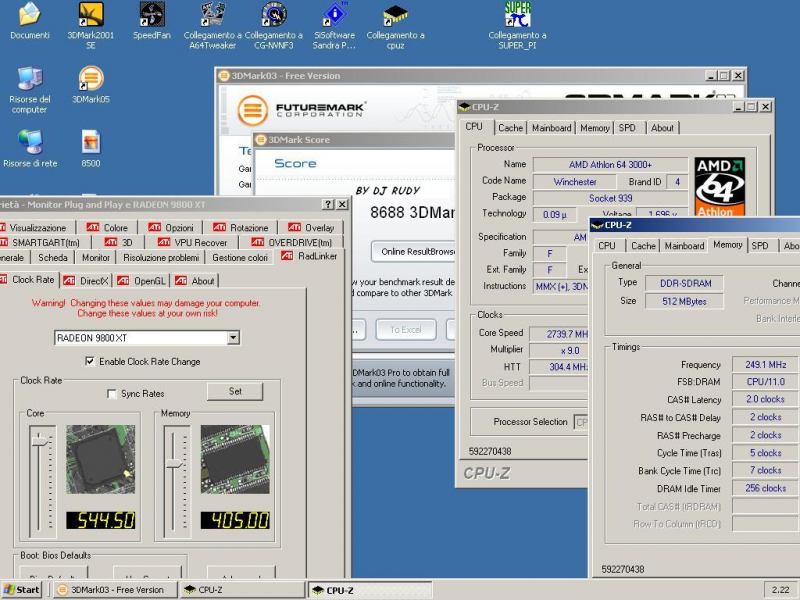This screenshot has width=800, height=600.
Task: Click the AMD Athlon 64 logo
Action: coord(719,187)
